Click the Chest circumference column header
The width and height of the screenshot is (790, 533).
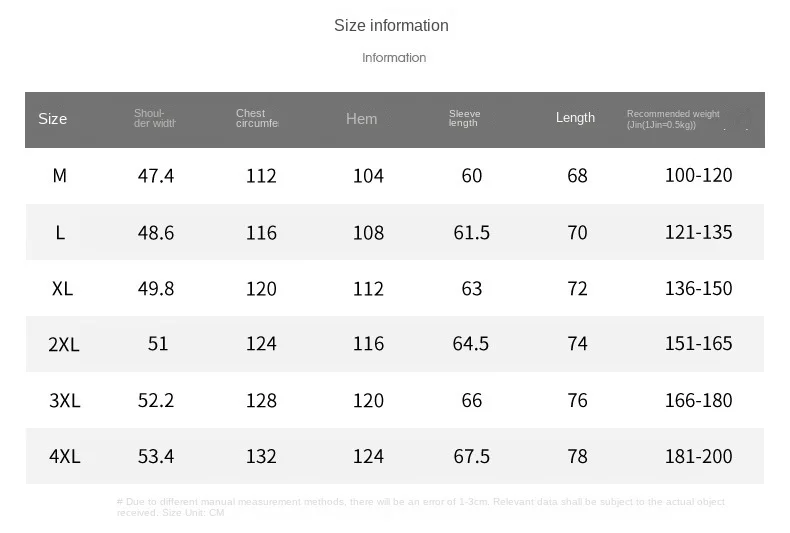(x=257, y=118)
